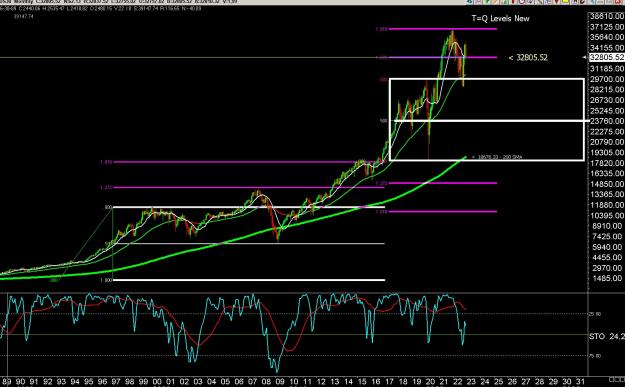
Task: Click the 35640.00 price axis value
Action: point(607,37)
